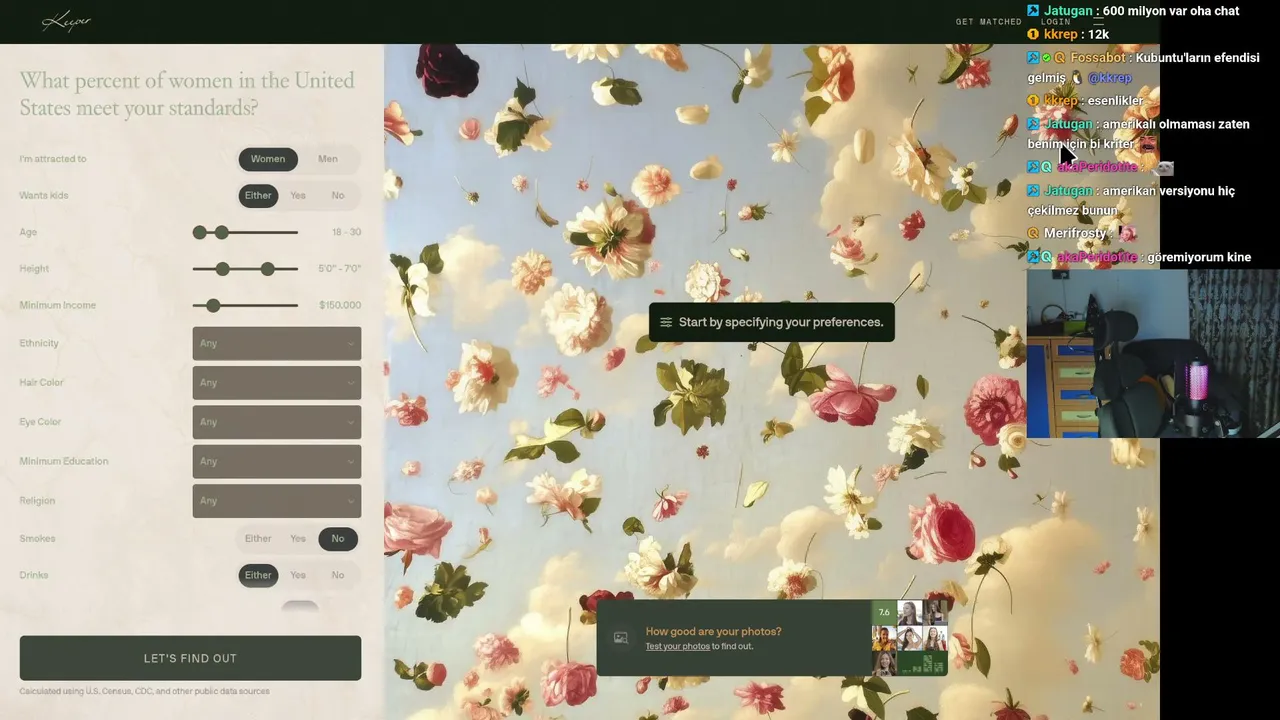Click the Minimum Income slider handle
The image size is (1280, 720).
[213, 305]
